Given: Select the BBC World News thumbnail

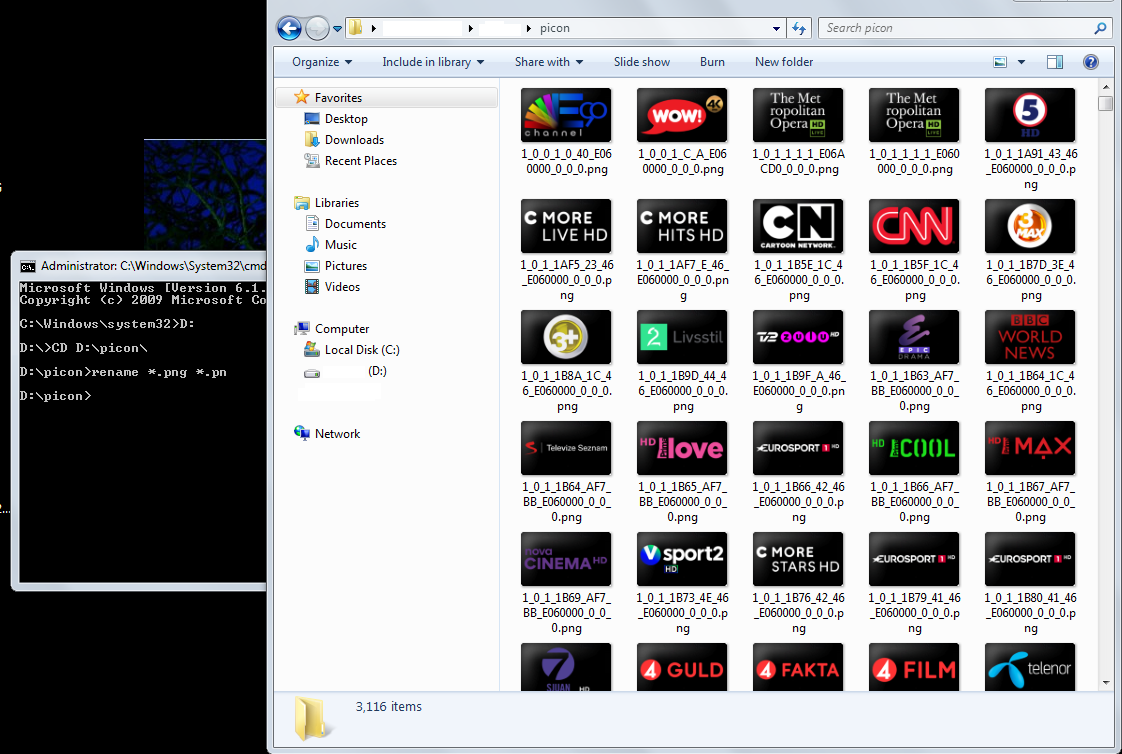Looking at the screenshot, I should point(1030,337).
